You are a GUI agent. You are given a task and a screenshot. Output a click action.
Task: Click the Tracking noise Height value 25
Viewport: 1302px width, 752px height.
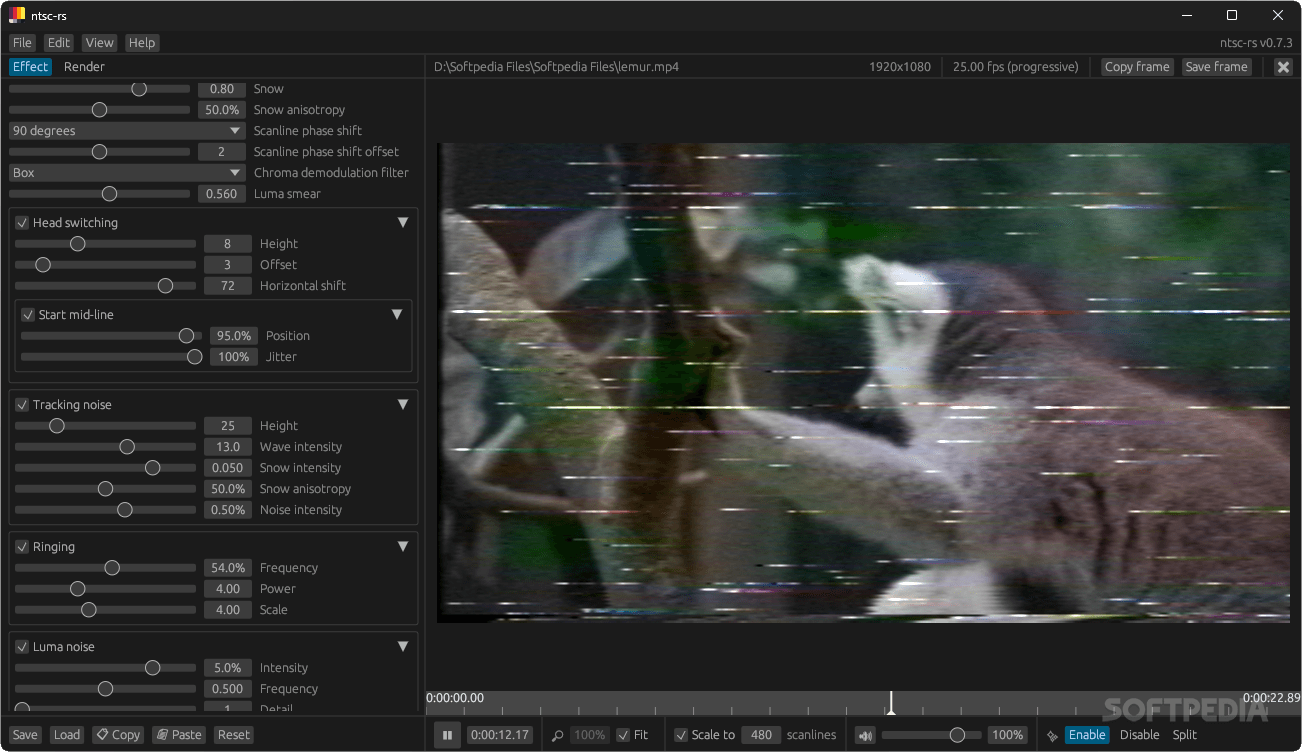click(228, 426)
